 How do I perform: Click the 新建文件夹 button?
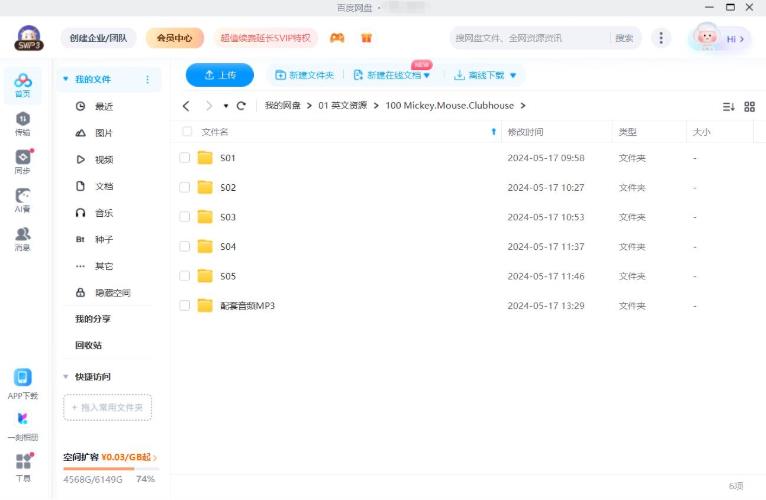[305, 75]
